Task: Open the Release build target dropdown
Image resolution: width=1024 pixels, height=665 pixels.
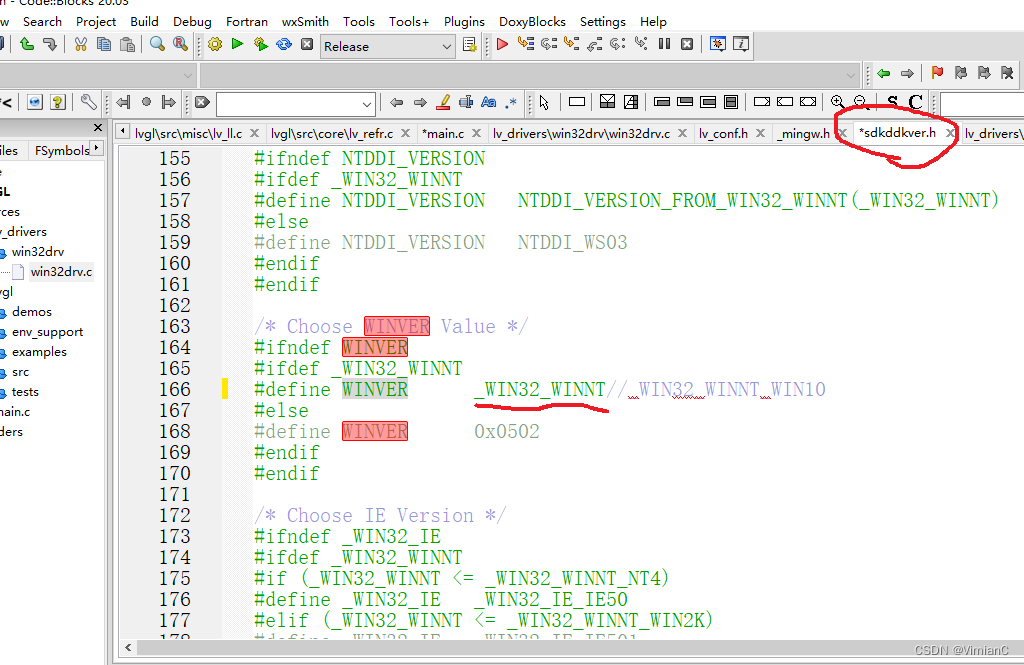Action: [448, 45]
